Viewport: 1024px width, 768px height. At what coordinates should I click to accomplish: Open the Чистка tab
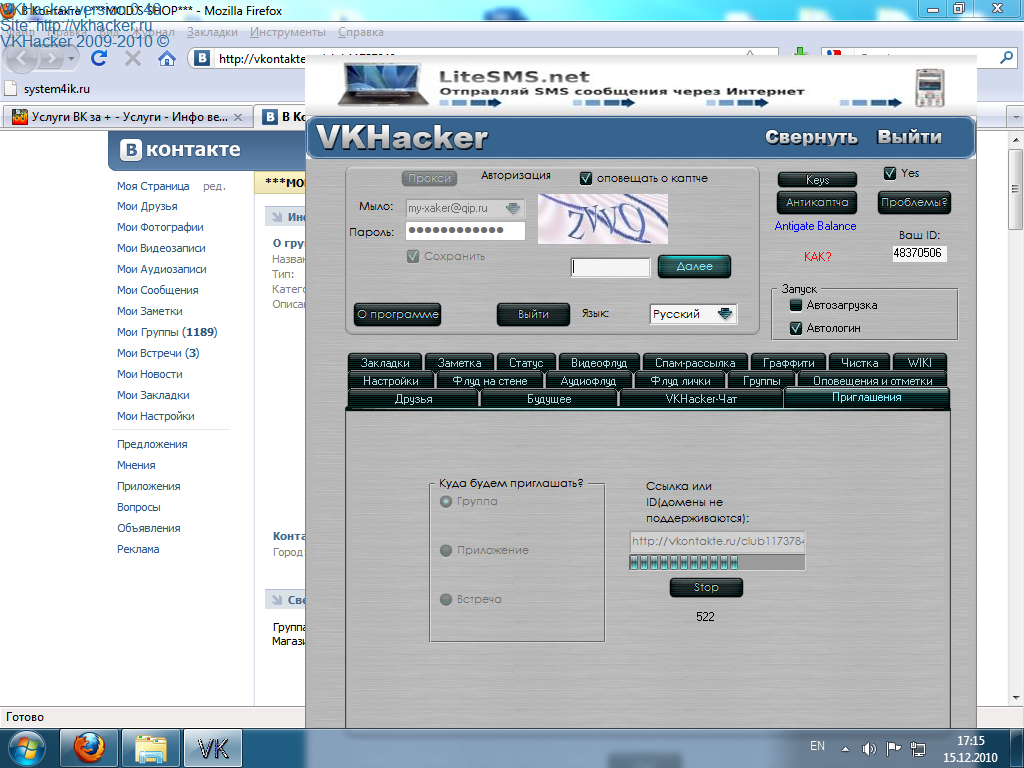coord(859,362)
